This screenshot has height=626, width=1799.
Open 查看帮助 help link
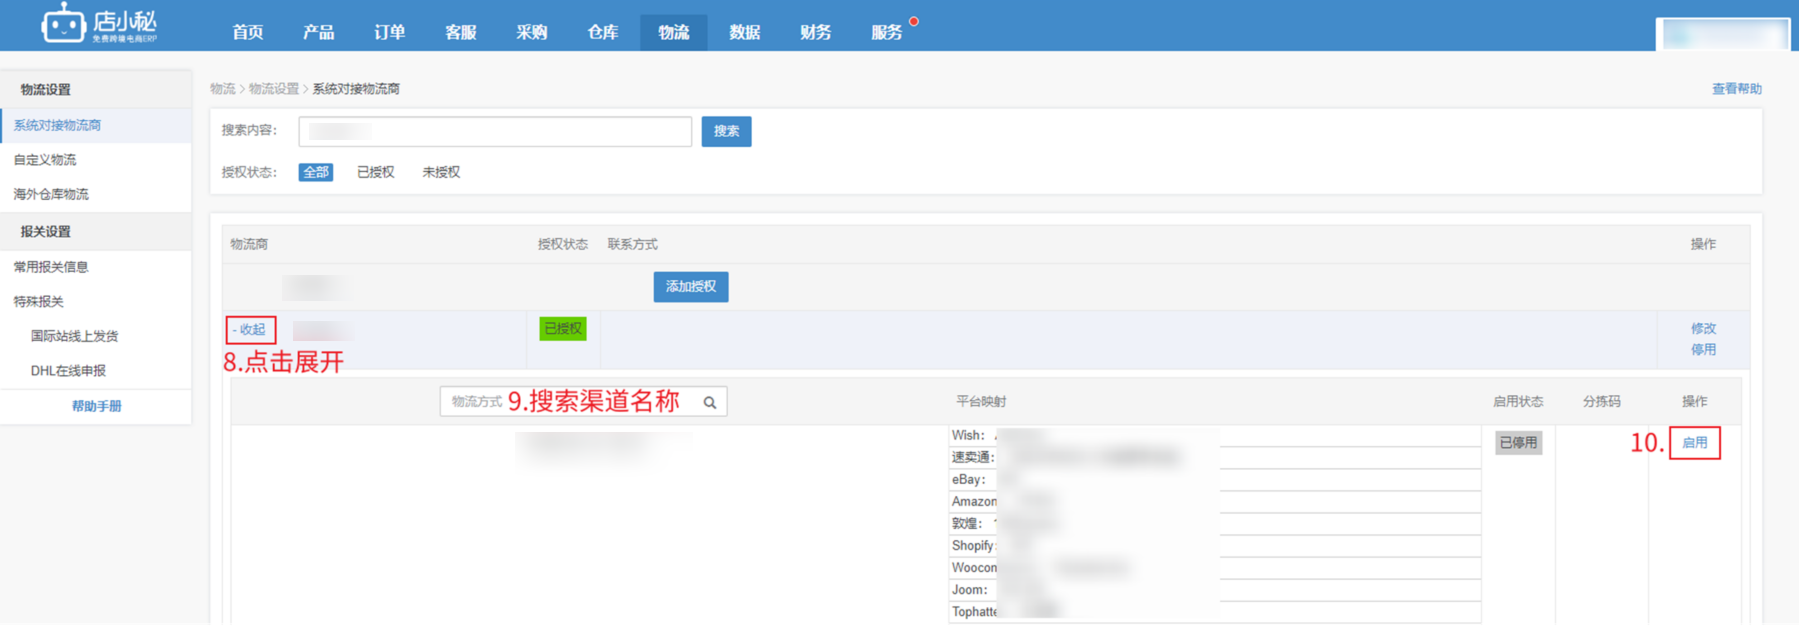pyautogui.click(x=1736, y=89)
